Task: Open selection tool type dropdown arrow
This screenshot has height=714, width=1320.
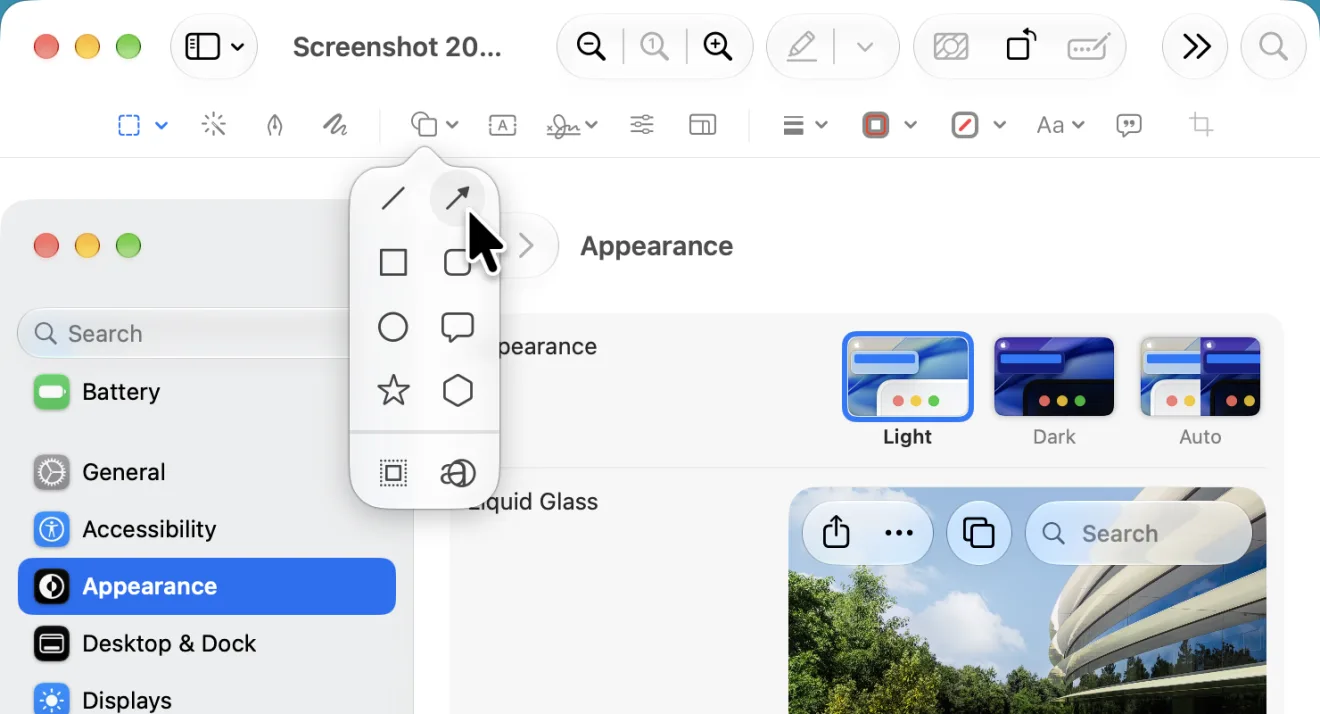Action: click(x=161, y=125)
